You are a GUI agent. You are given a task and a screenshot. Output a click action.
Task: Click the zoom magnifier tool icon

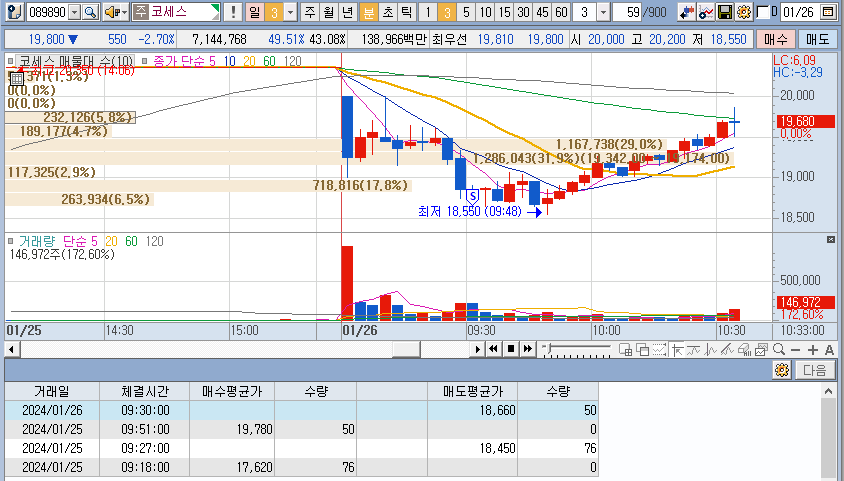click(779, 350)
